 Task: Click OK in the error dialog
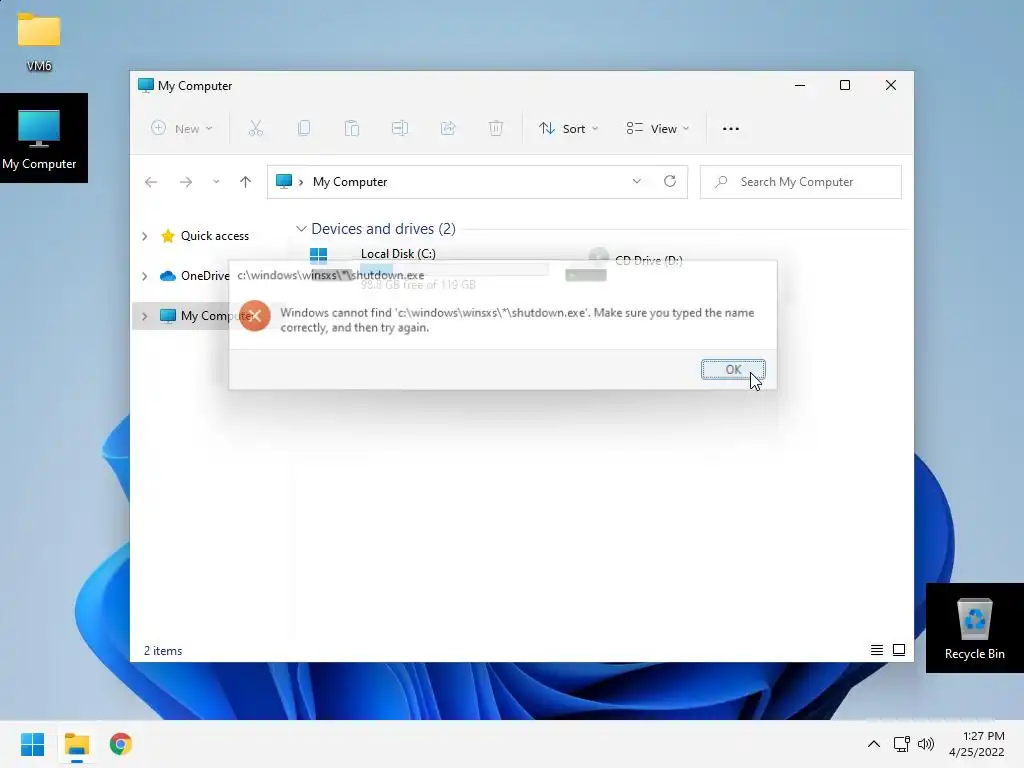click(733, 370)
